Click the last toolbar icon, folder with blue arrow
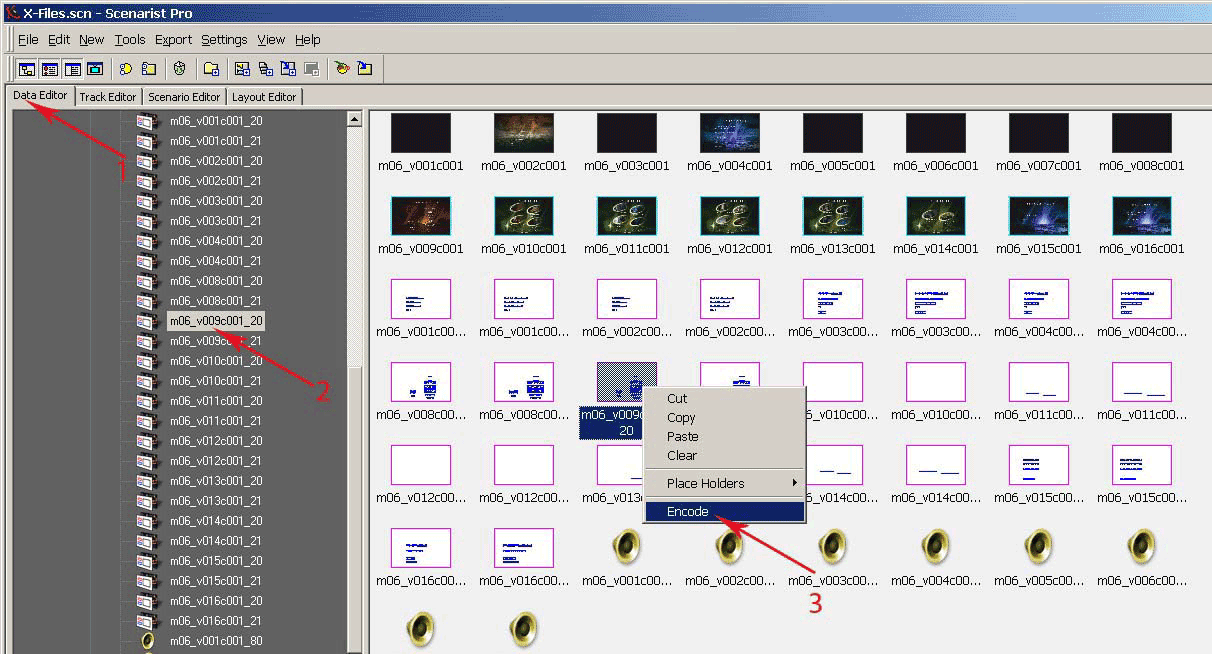The width and height of the screenshot is (1212, 654). pos(365,69)
